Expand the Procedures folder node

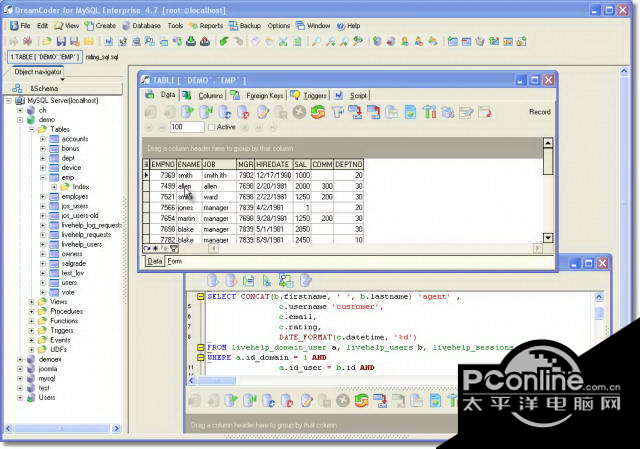click(x=31, y=311)
